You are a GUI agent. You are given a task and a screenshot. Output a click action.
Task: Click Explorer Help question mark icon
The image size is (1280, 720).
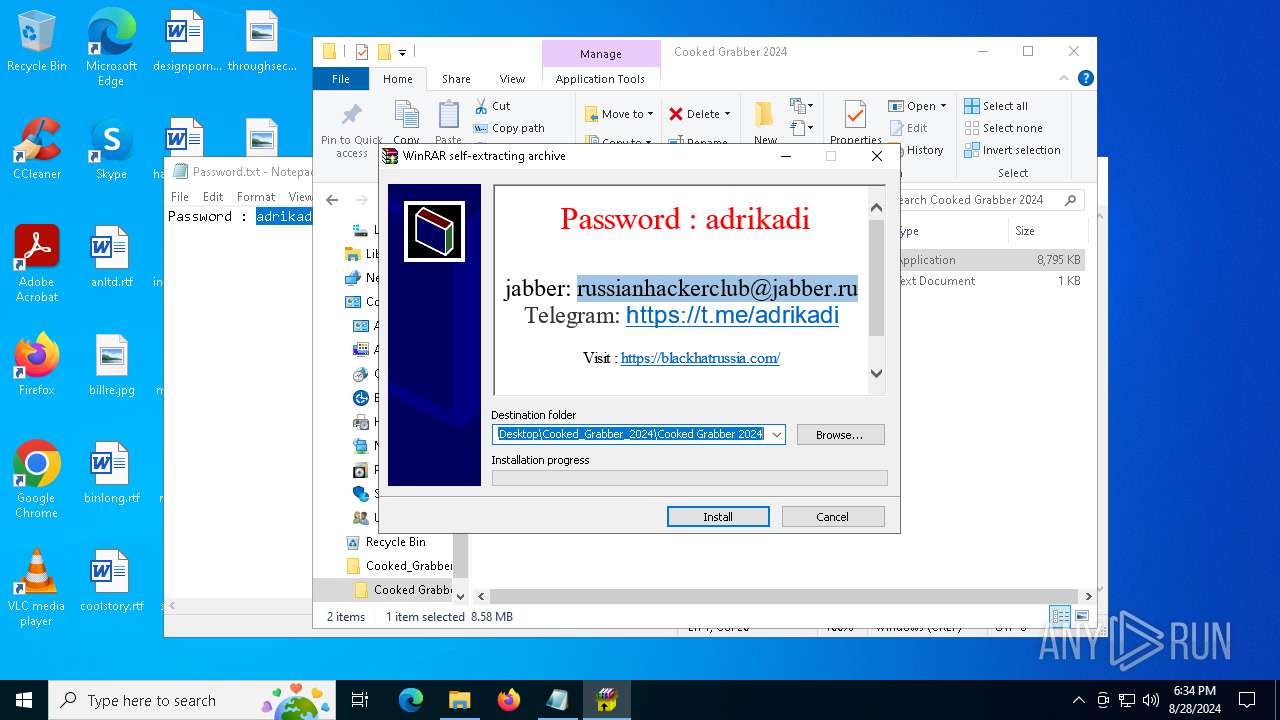point(1085,78)
